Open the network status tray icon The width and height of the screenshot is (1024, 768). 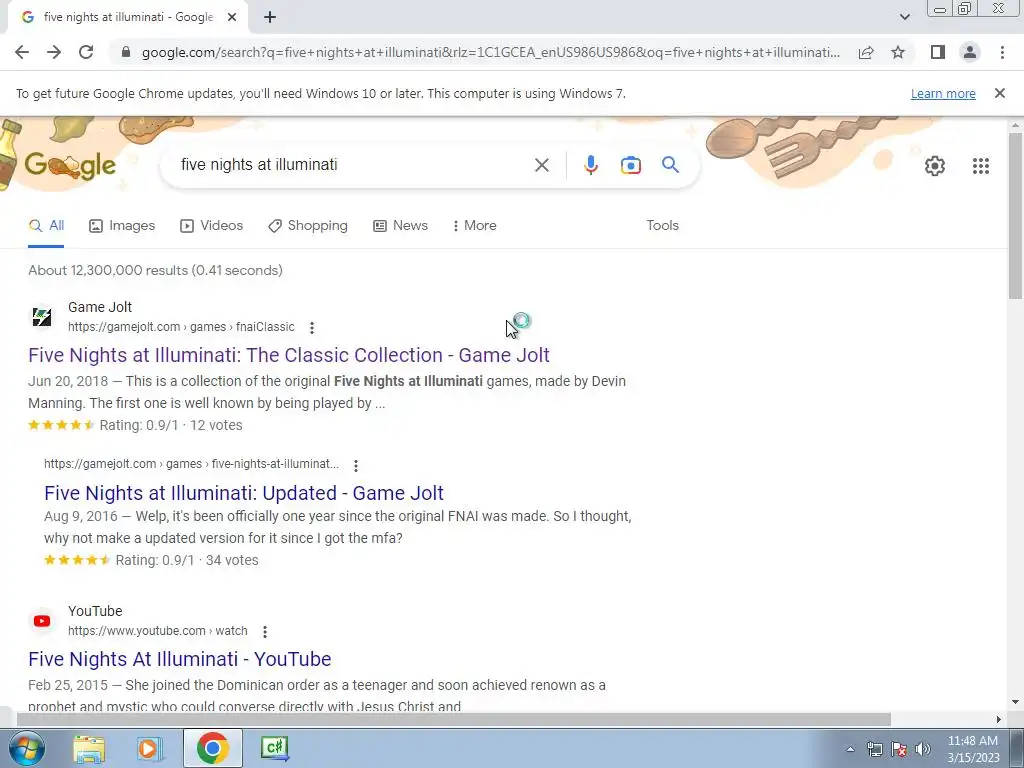pyautogui.click(x=875, y=749)
